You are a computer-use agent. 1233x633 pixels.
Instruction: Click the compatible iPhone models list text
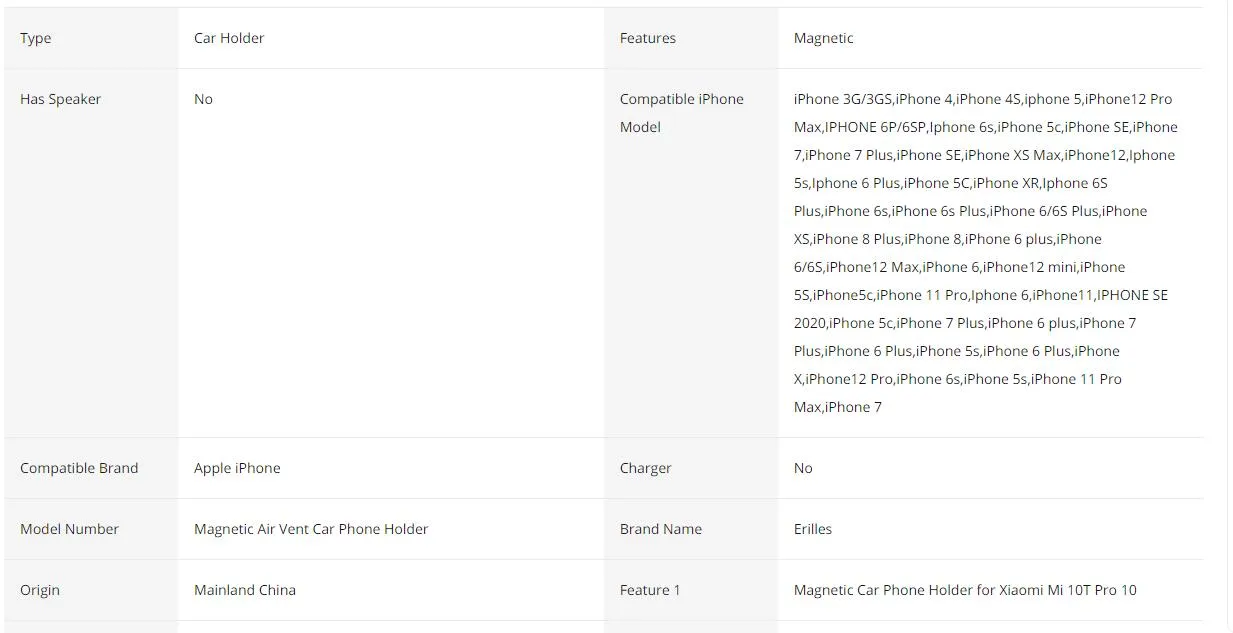(986, 253)
